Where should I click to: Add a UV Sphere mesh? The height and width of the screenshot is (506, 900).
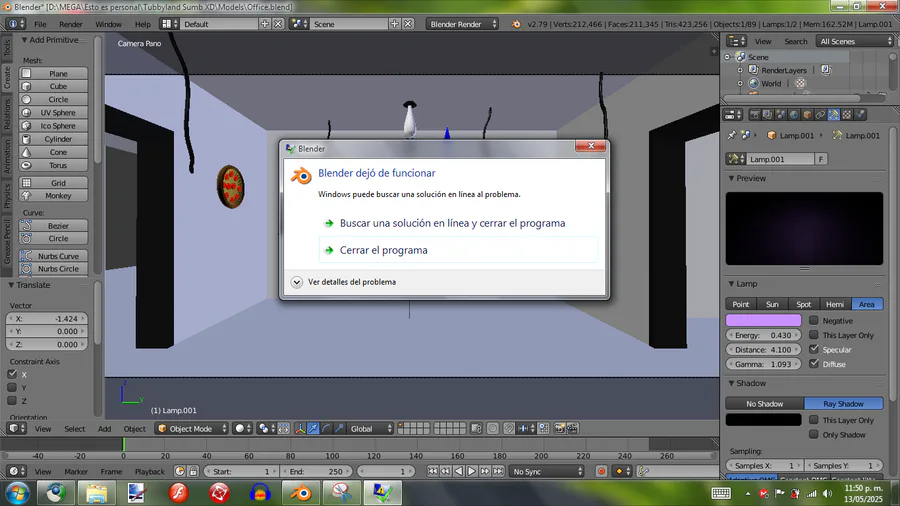53,112
